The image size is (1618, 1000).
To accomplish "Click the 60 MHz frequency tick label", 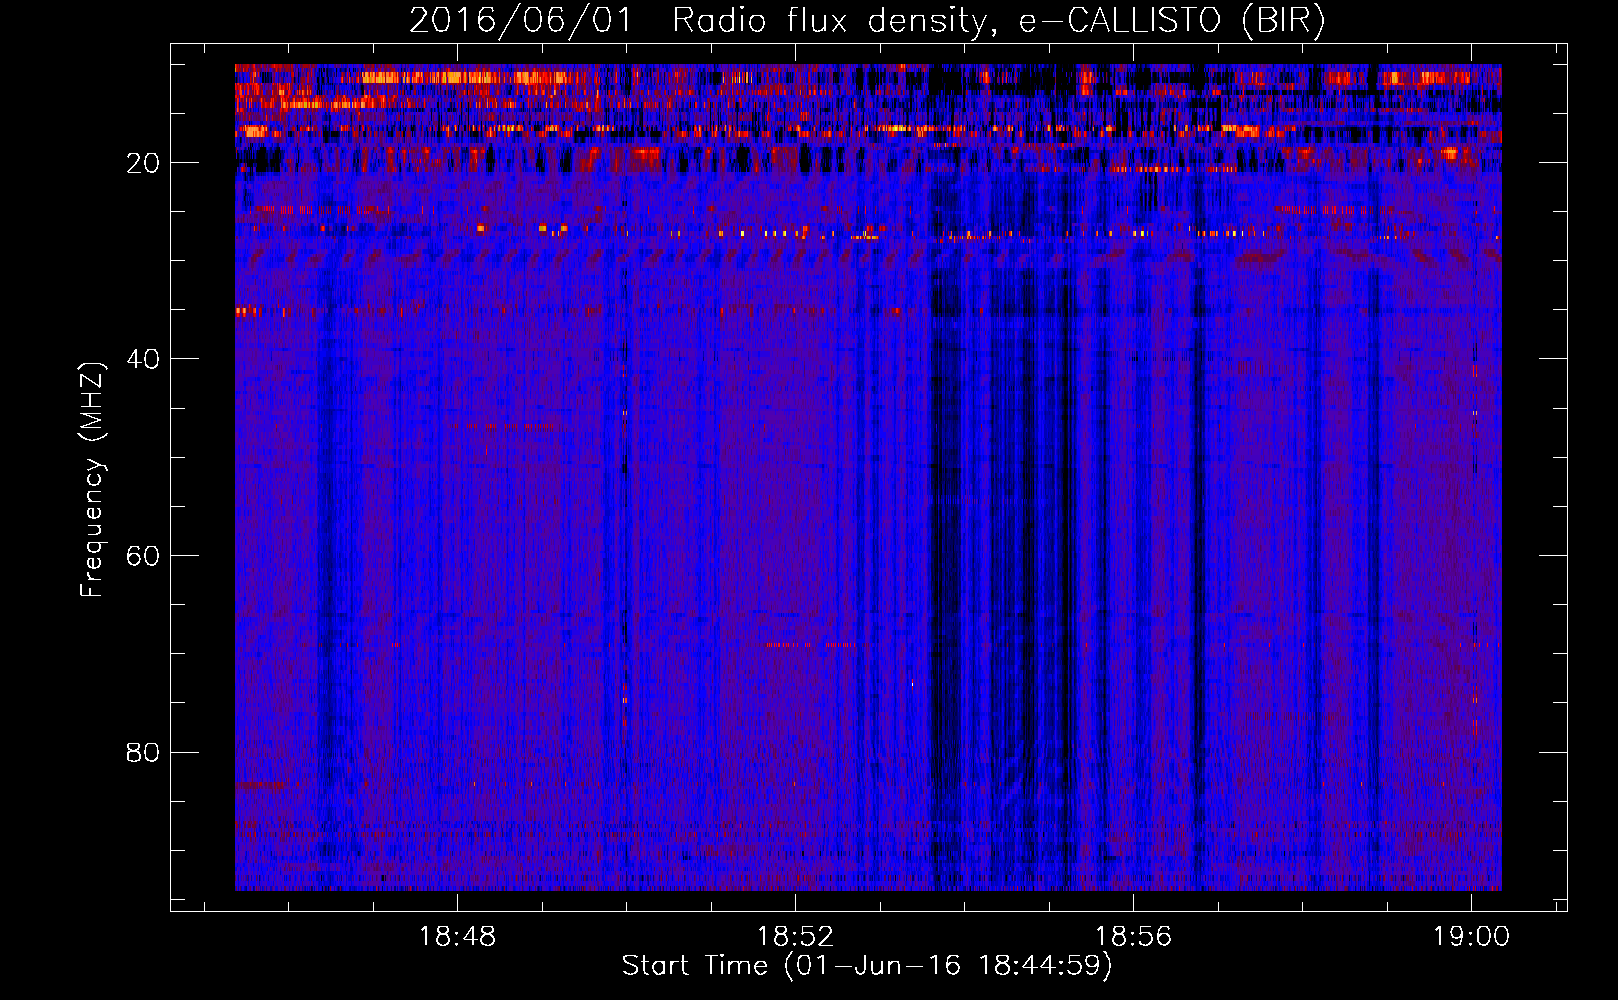I will click(x=143, y=556).
